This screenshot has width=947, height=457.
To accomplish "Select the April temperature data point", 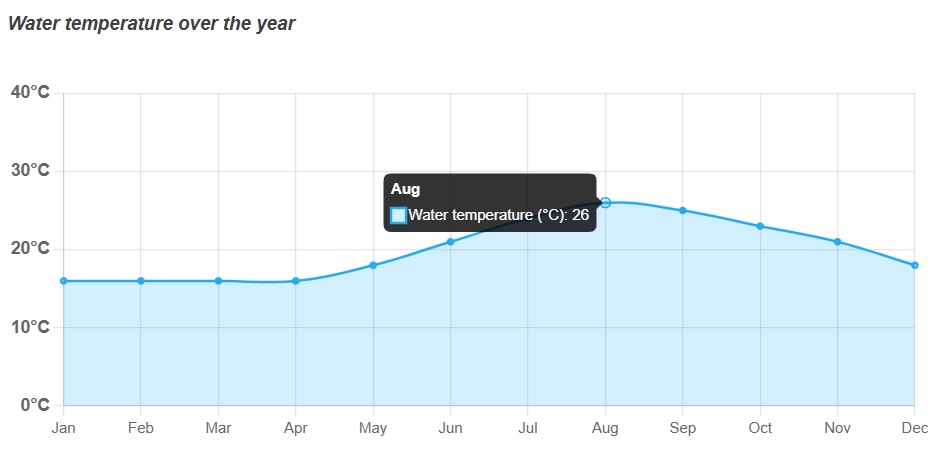I will tap(295, 281).
